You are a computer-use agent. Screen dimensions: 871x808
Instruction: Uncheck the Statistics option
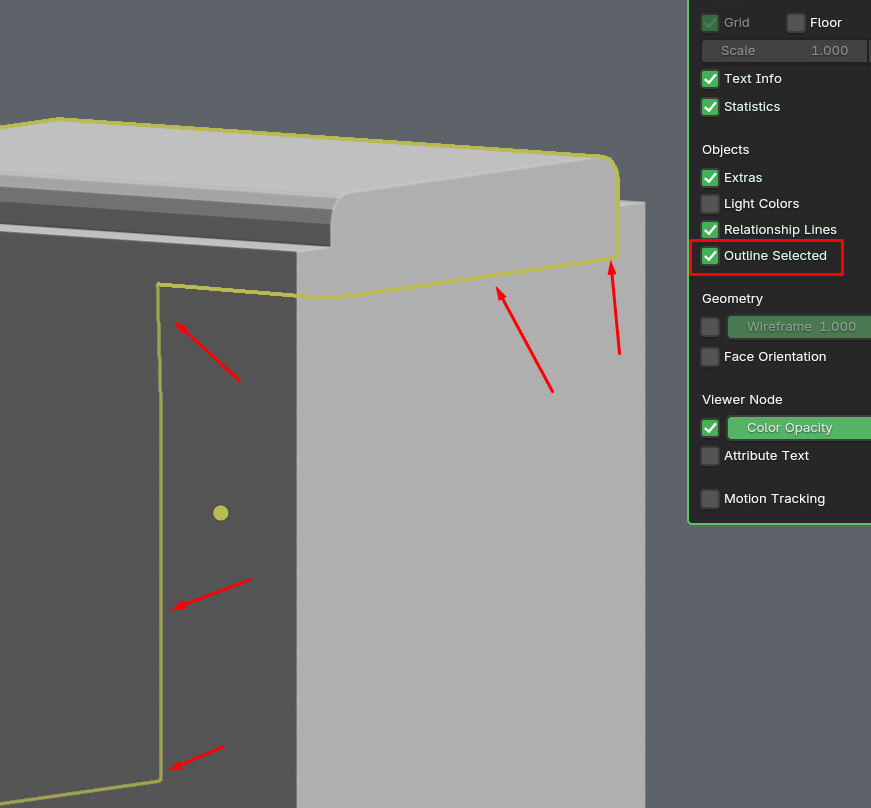pos(710,107)
